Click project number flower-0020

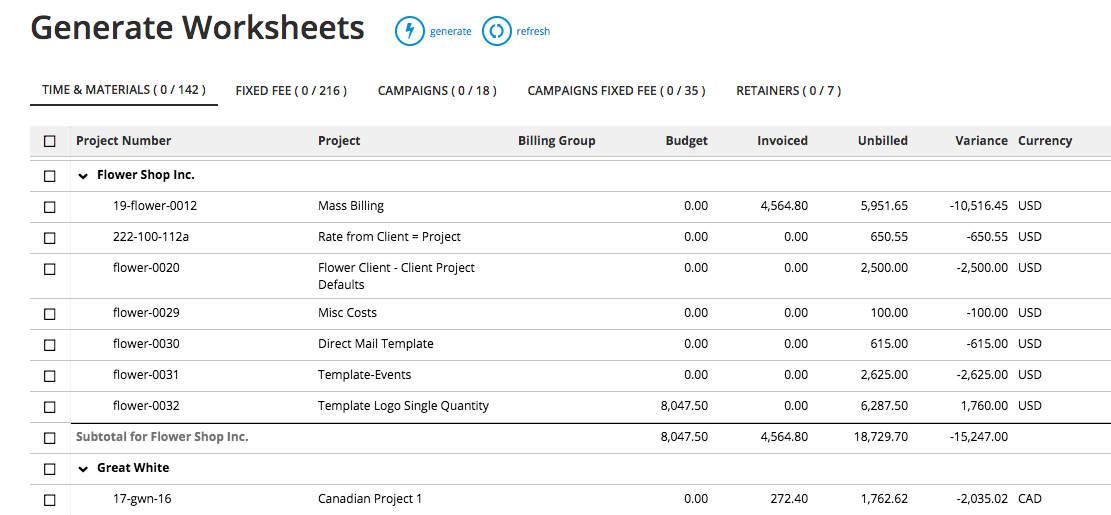(x=146, y=268)
